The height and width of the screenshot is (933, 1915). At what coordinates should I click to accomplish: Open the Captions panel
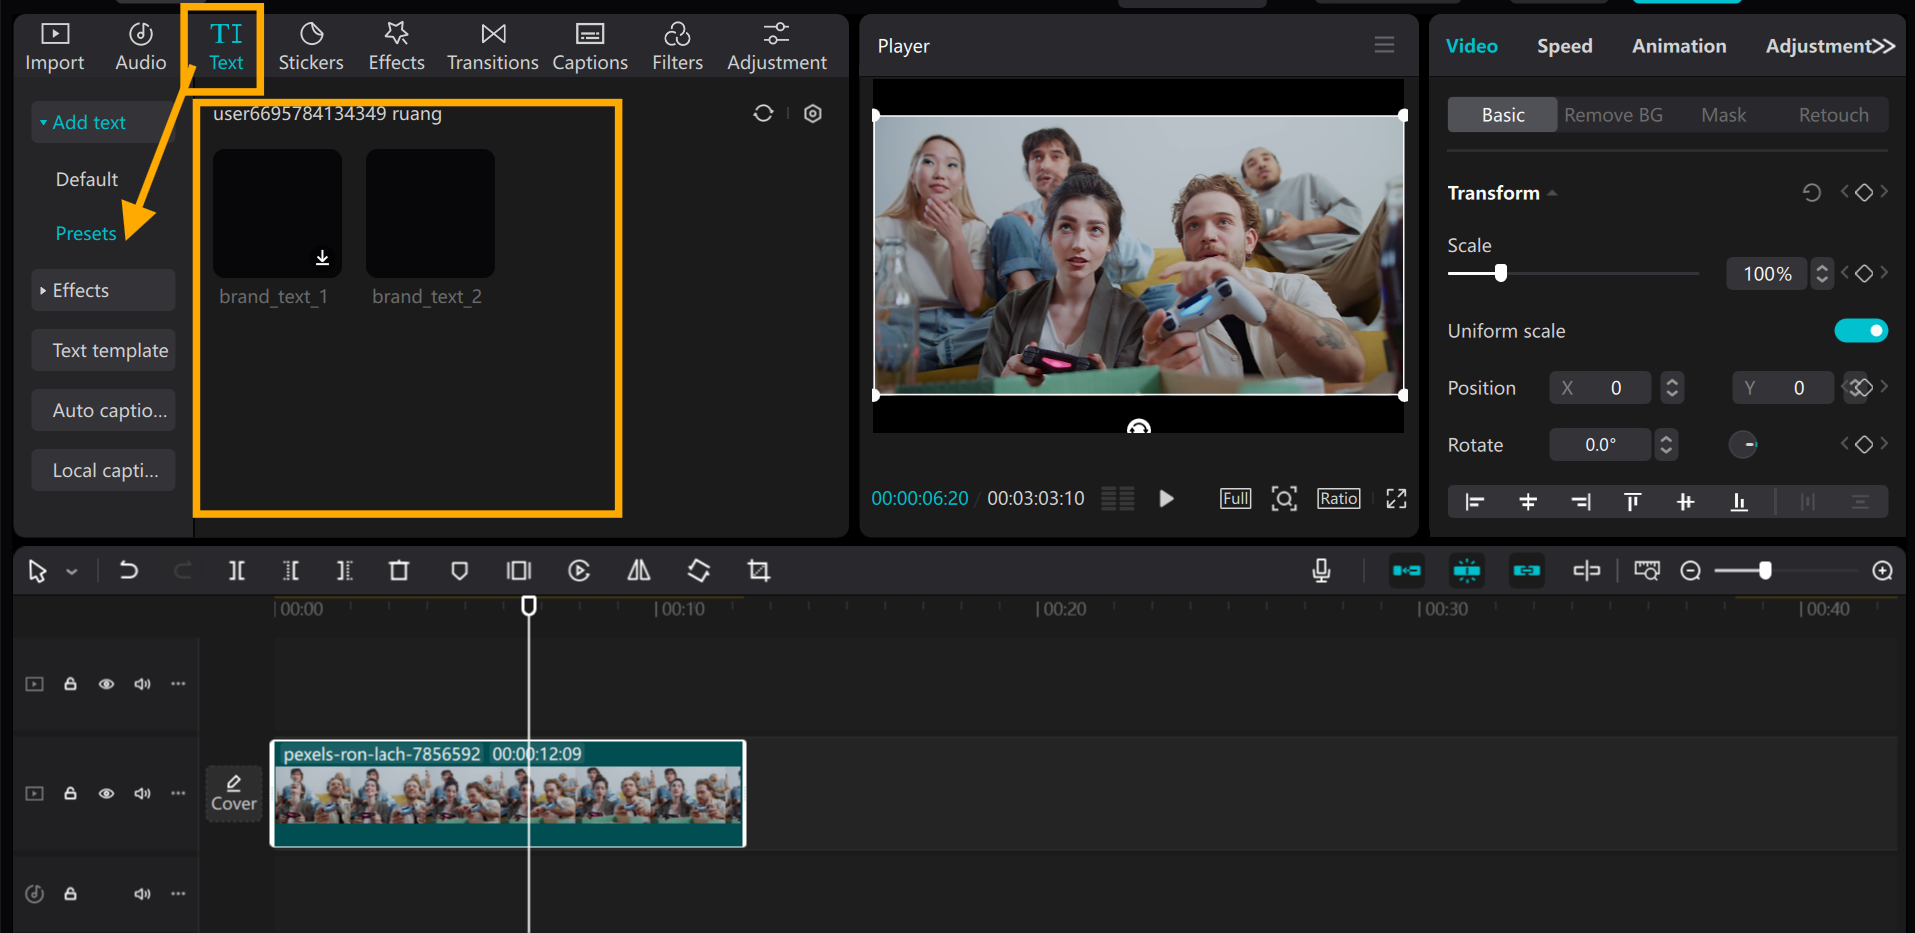click(x=590, y=45)
